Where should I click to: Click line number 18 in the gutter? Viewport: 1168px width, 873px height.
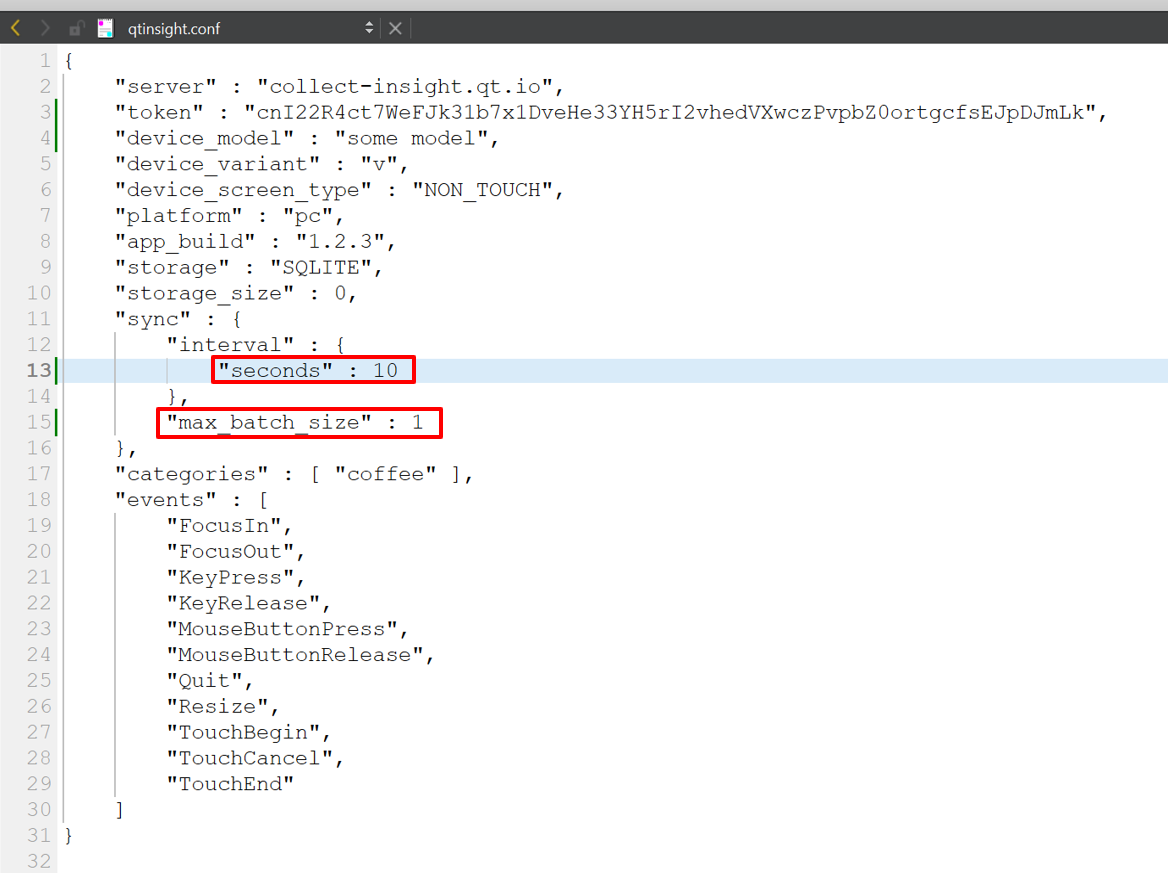(x=39, y=500)
